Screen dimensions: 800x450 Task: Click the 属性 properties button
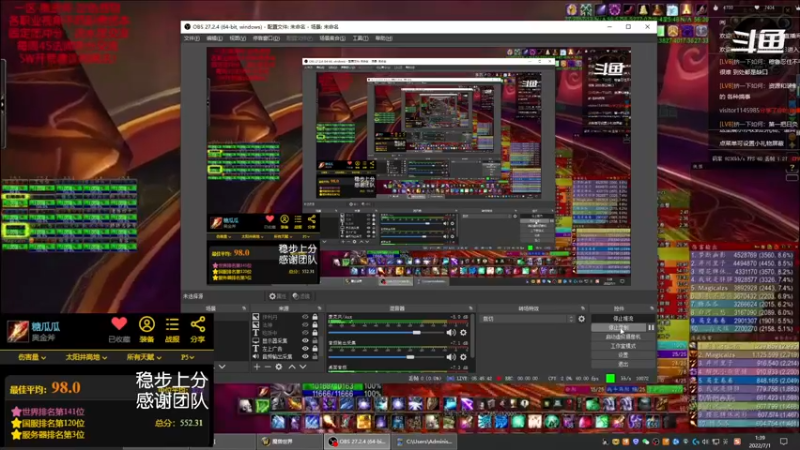tap(278, 296)
